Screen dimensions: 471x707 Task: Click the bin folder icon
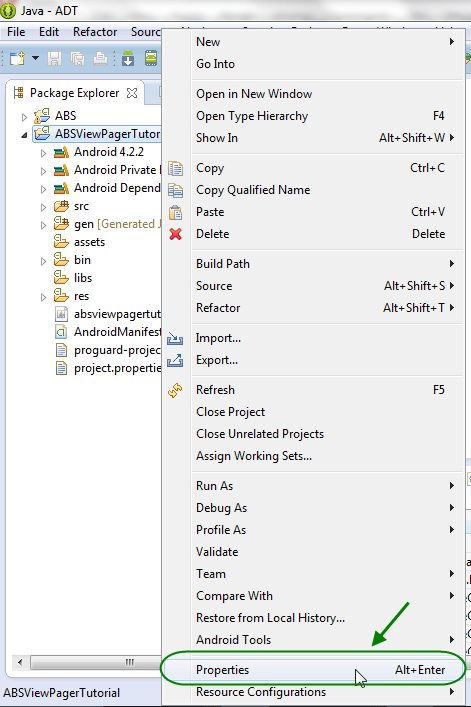point(61,259)
